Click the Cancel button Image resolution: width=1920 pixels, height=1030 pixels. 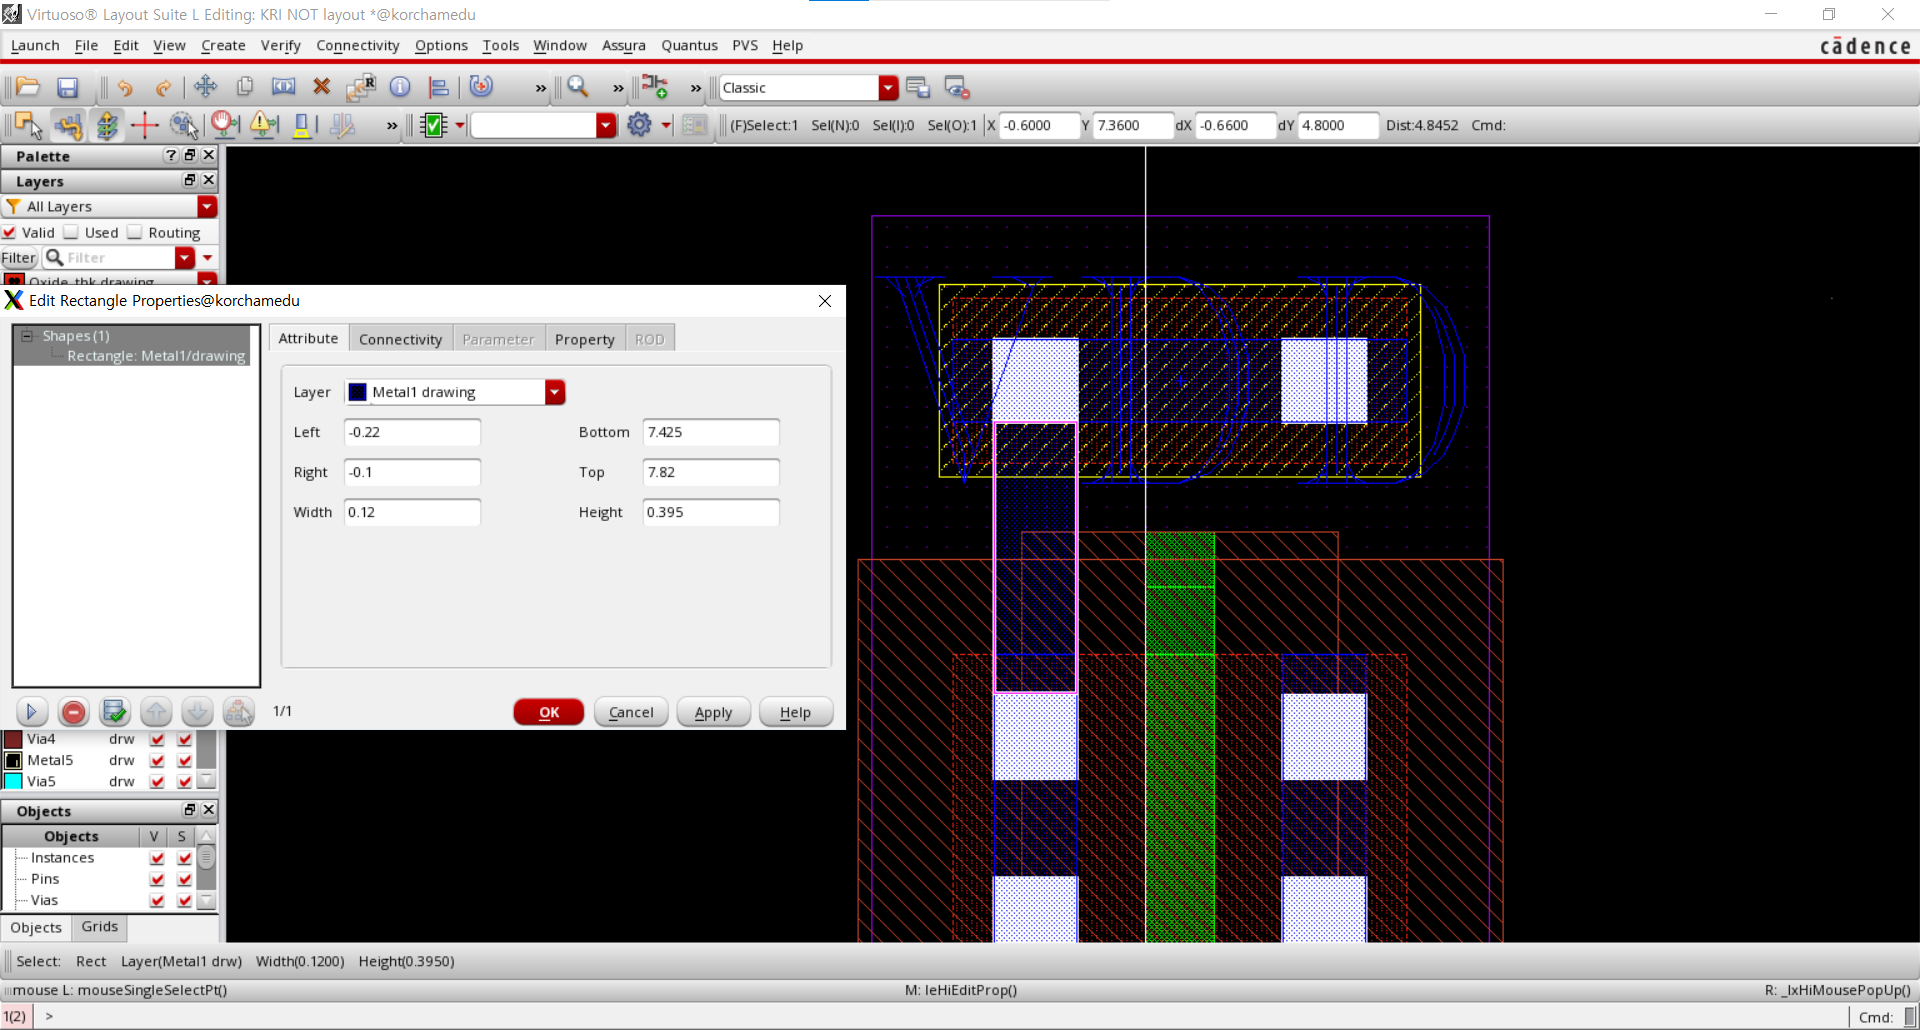(631, 712)
